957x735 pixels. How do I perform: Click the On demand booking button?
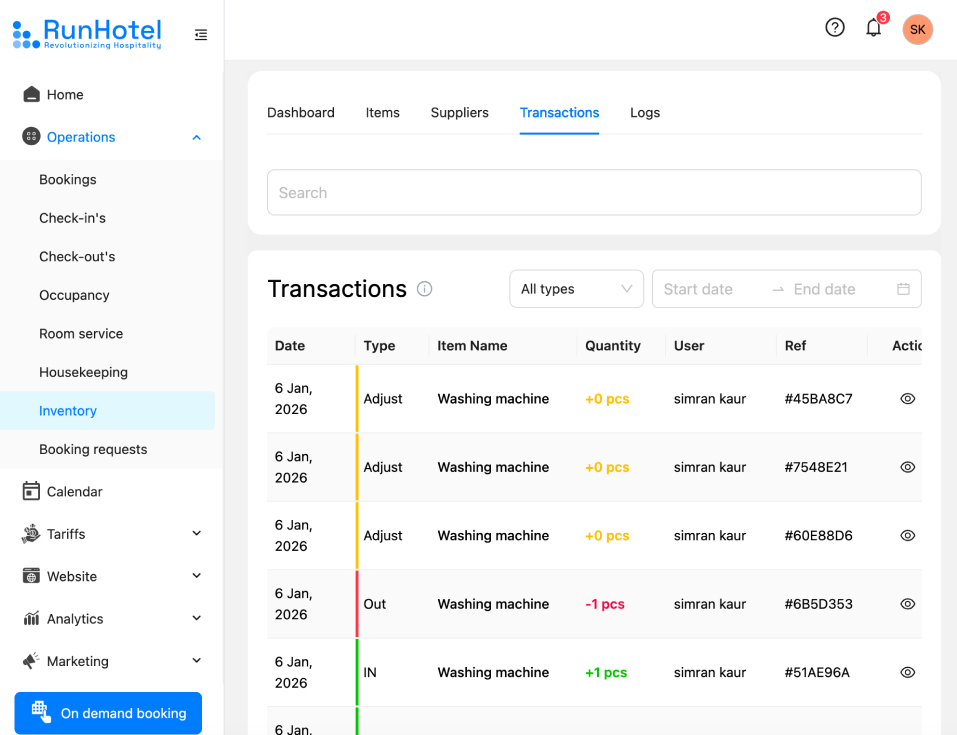pos(108,713)
